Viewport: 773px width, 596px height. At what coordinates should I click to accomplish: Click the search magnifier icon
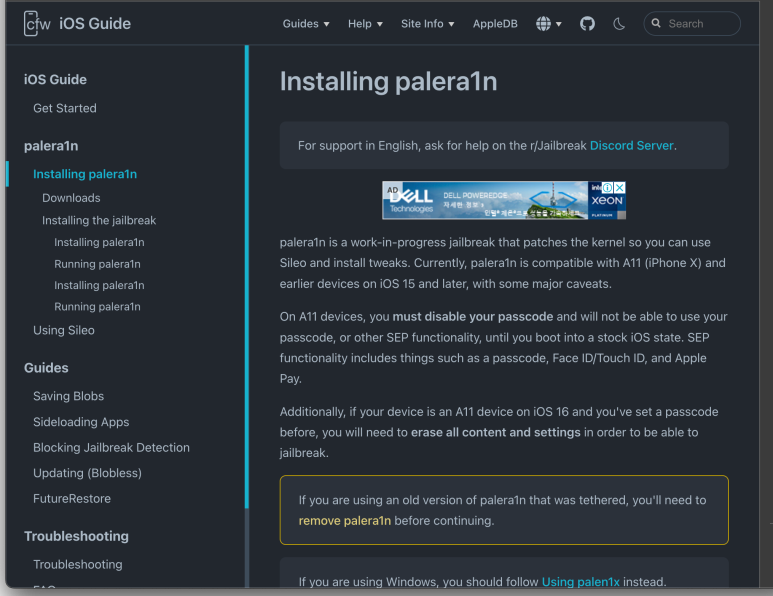pyautogui.click(x=656, y=23)
